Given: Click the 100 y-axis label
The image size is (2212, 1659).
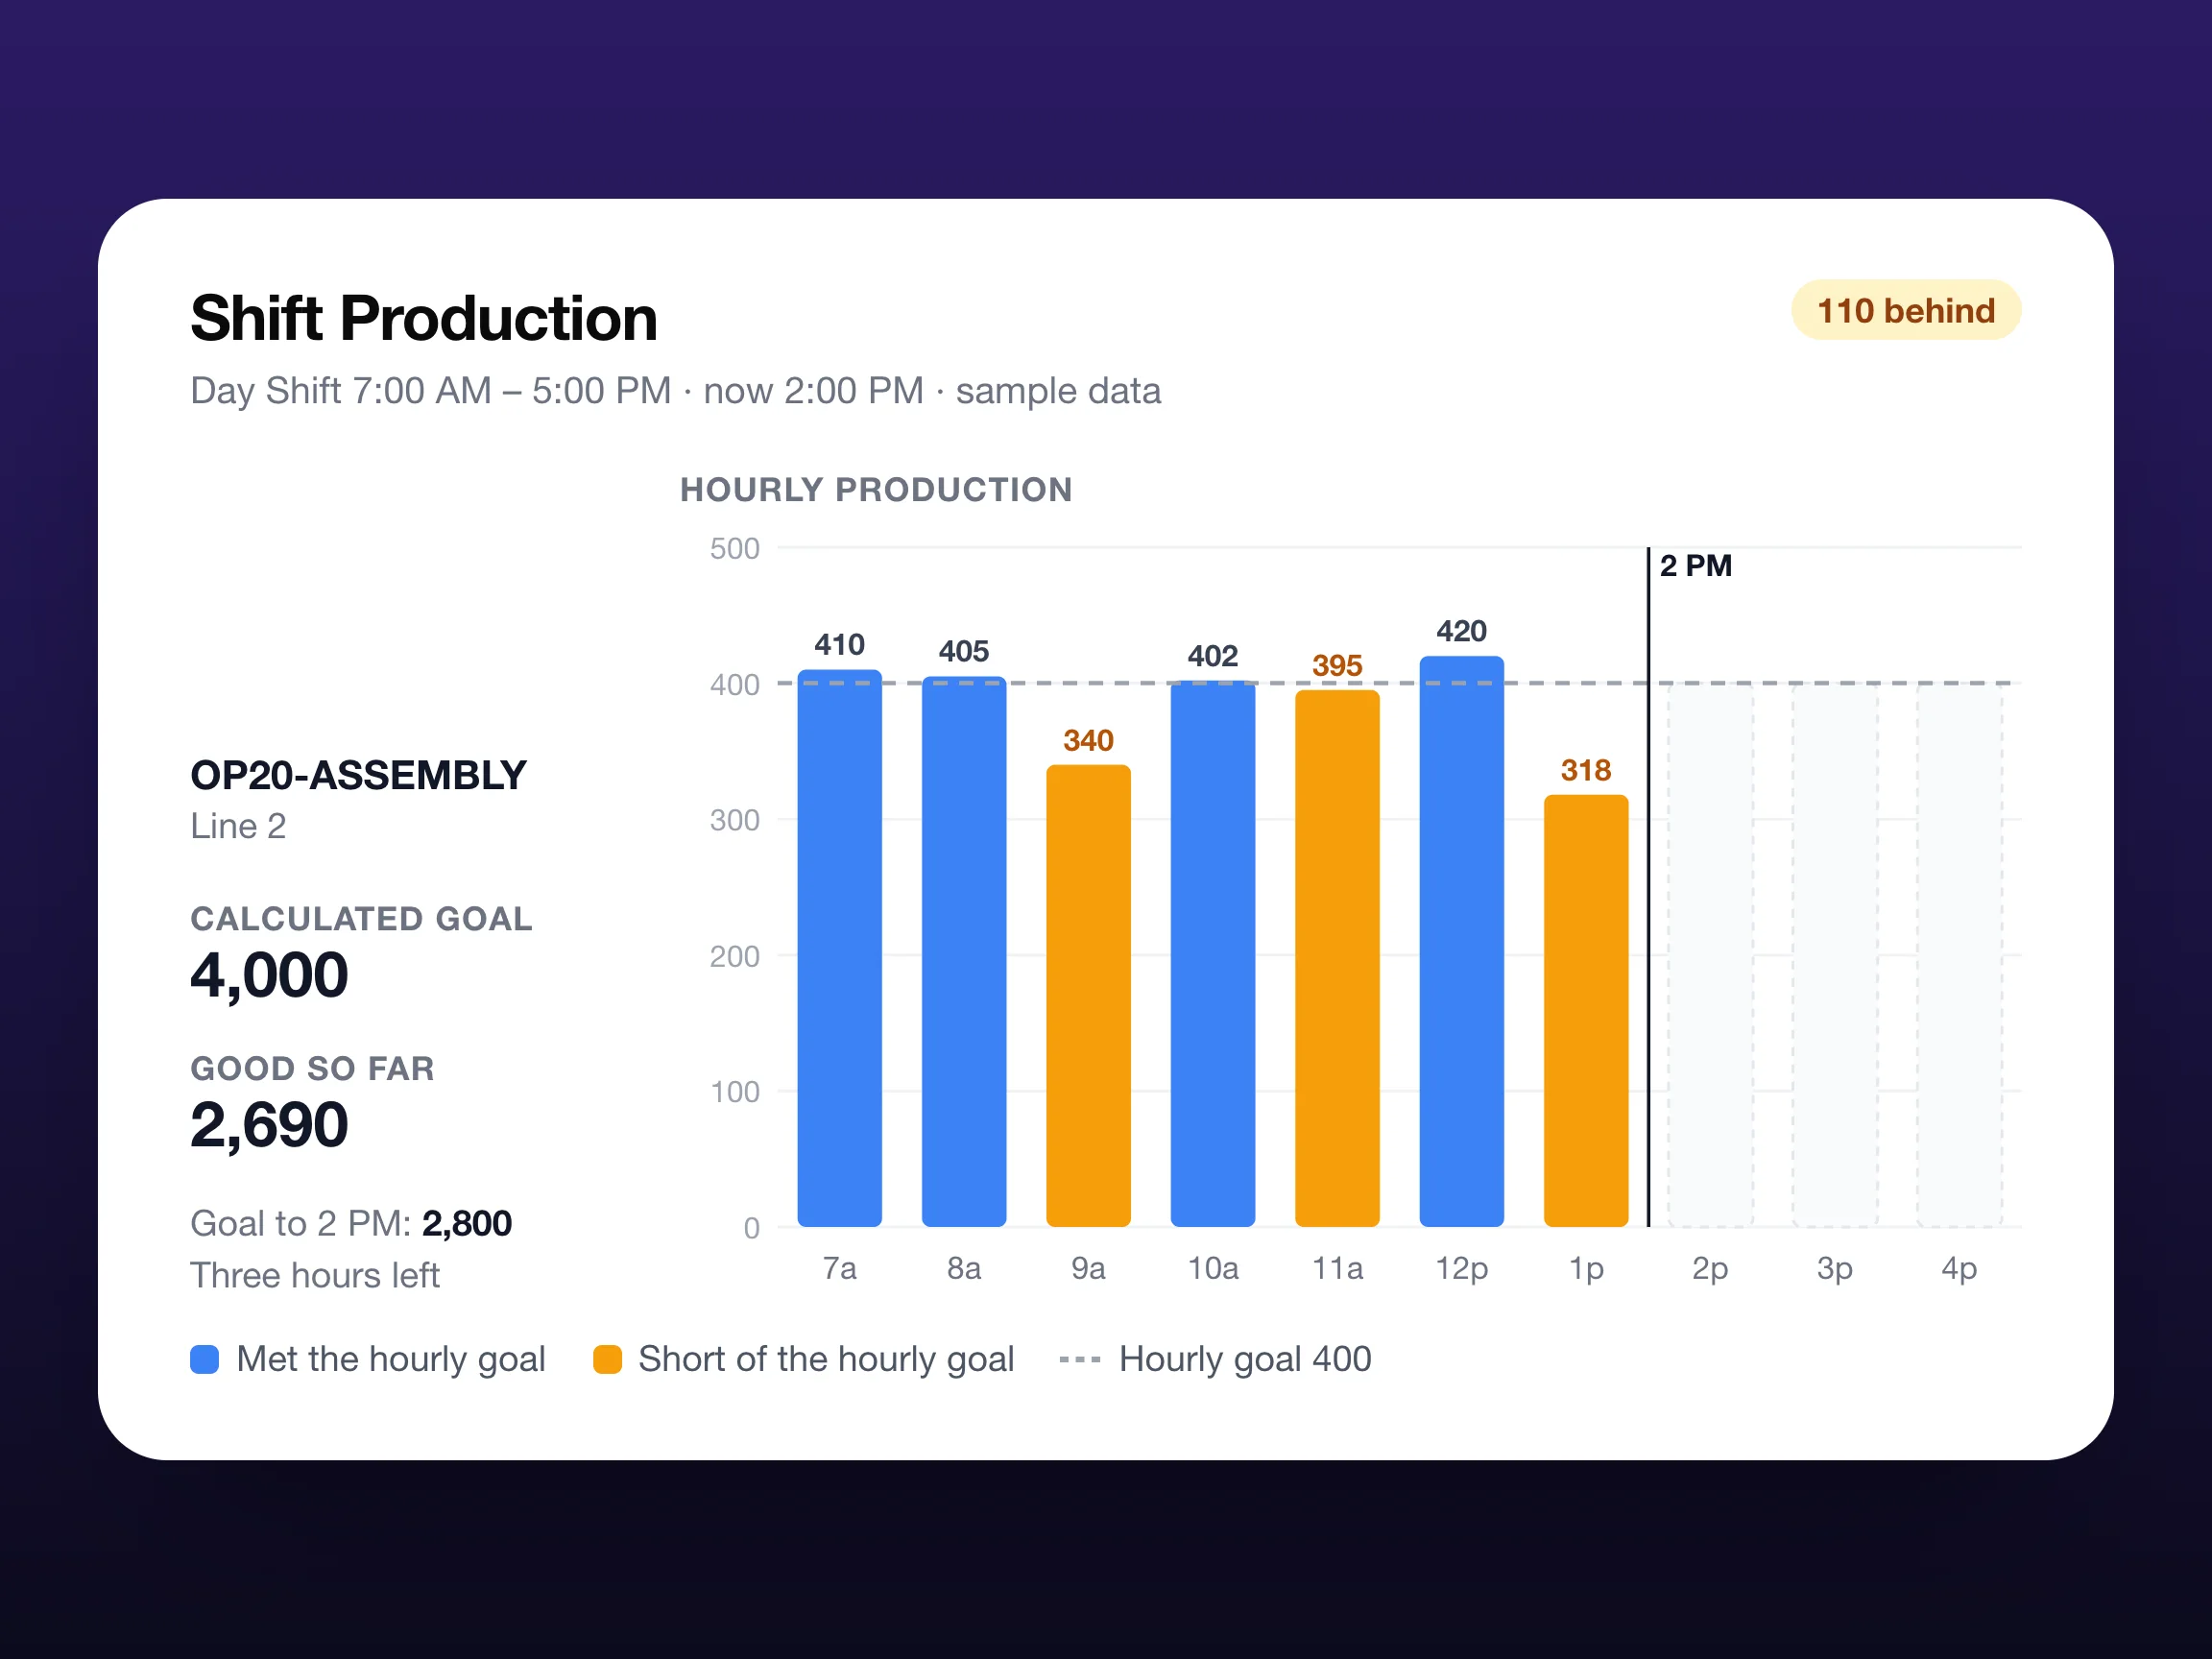Looking at the screenshot, I should [x=734, y=1092].
